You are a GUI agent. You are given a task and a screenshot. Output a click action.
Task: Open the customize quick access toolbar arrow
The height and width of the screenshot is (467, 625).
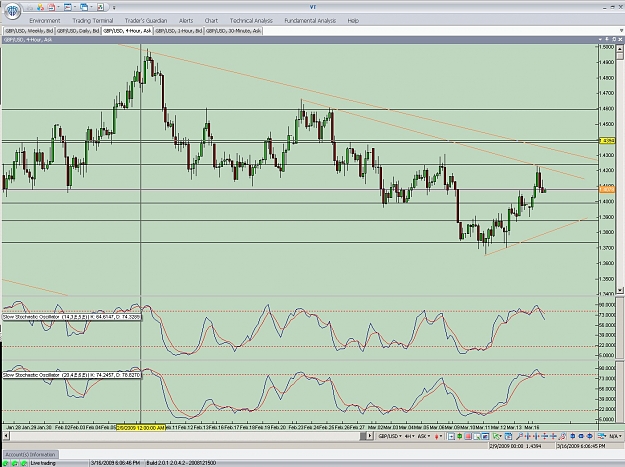pos(114,8)
